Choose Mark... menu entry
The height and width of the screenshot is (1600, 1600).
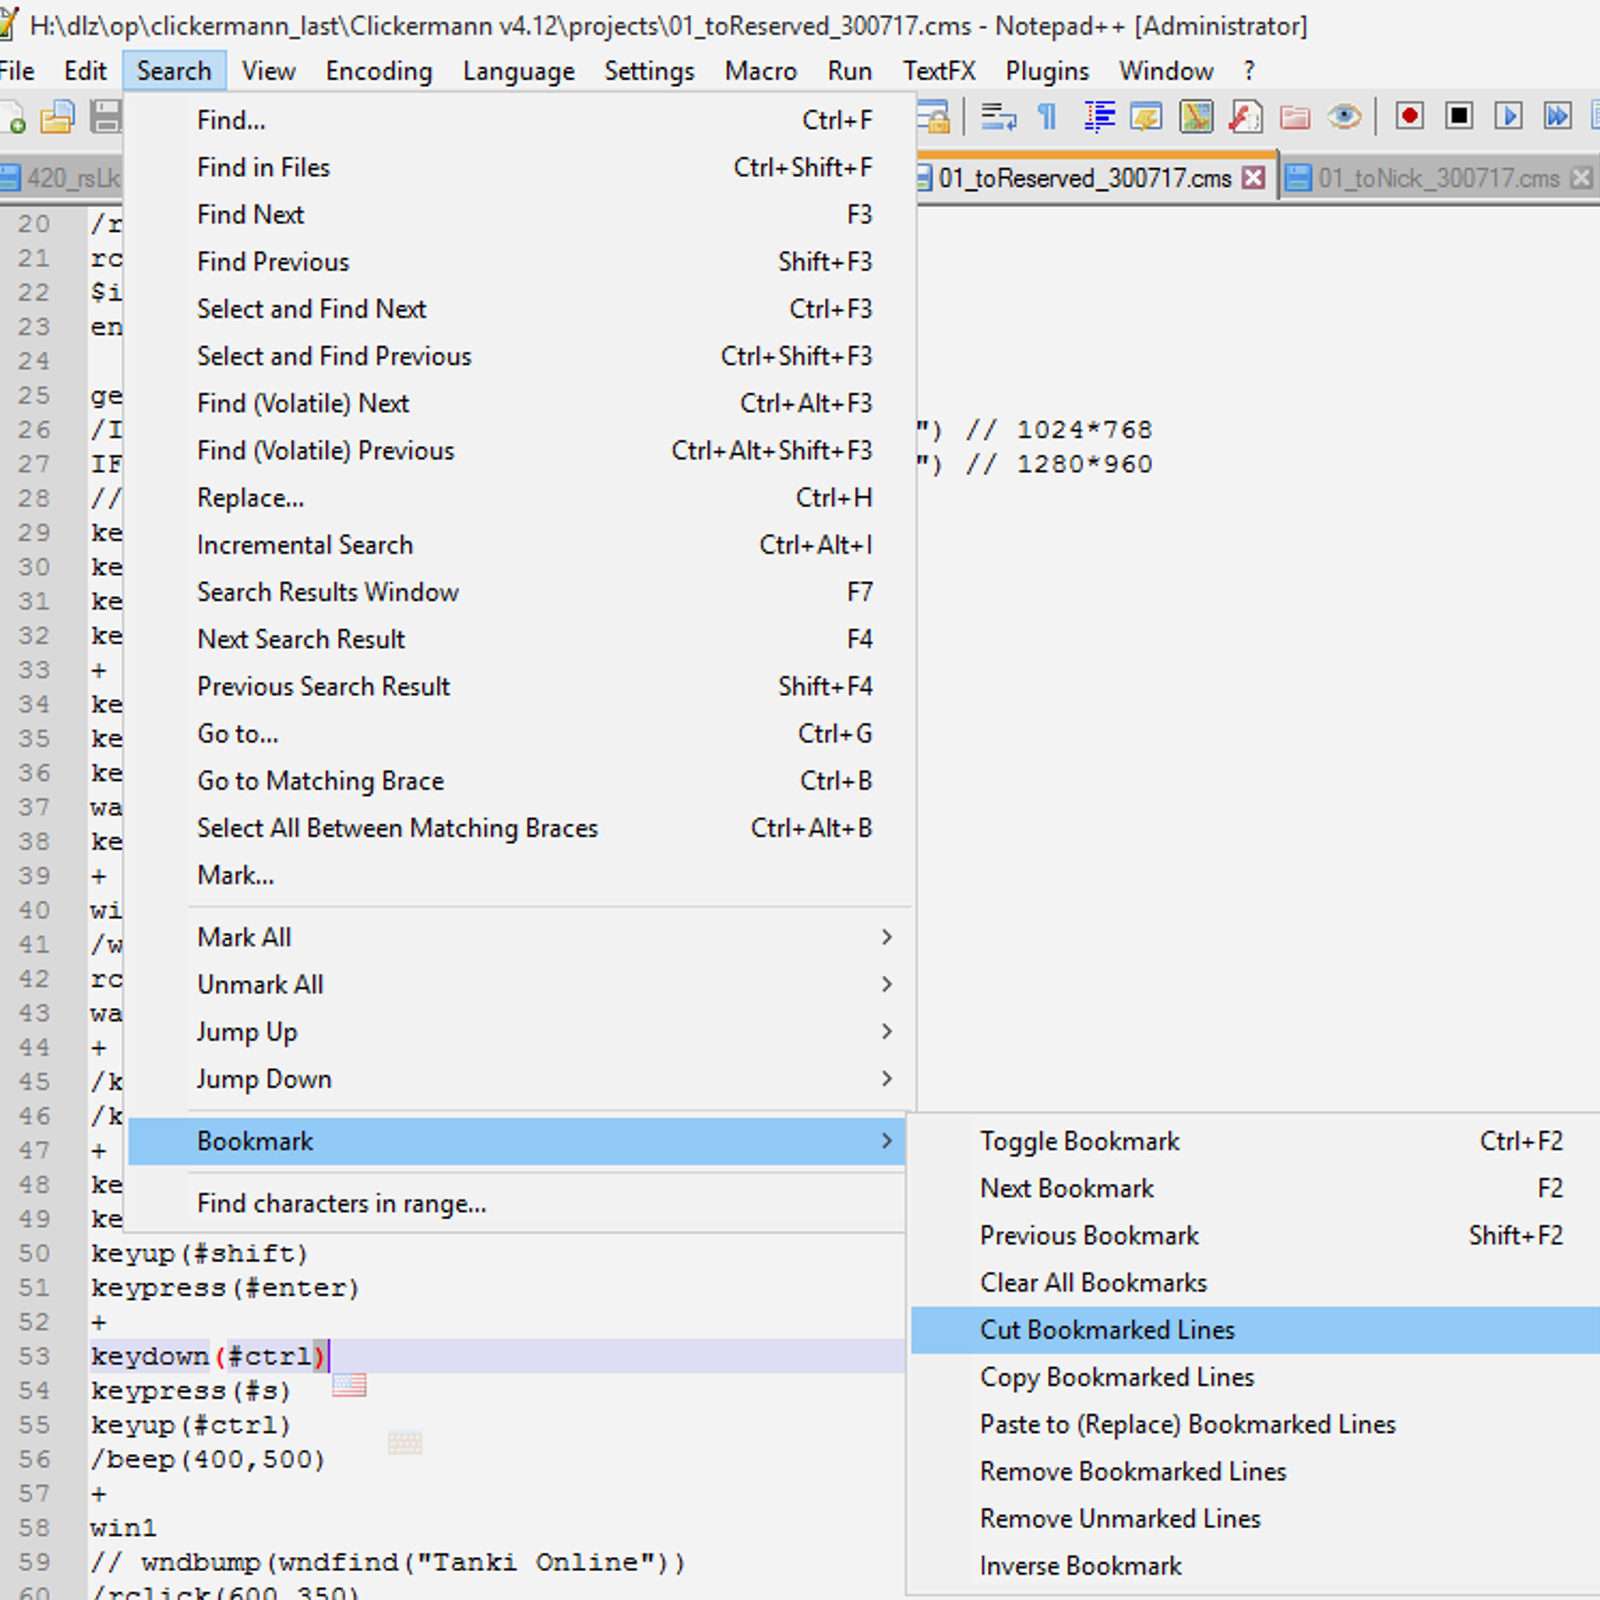tap(517, 875)
